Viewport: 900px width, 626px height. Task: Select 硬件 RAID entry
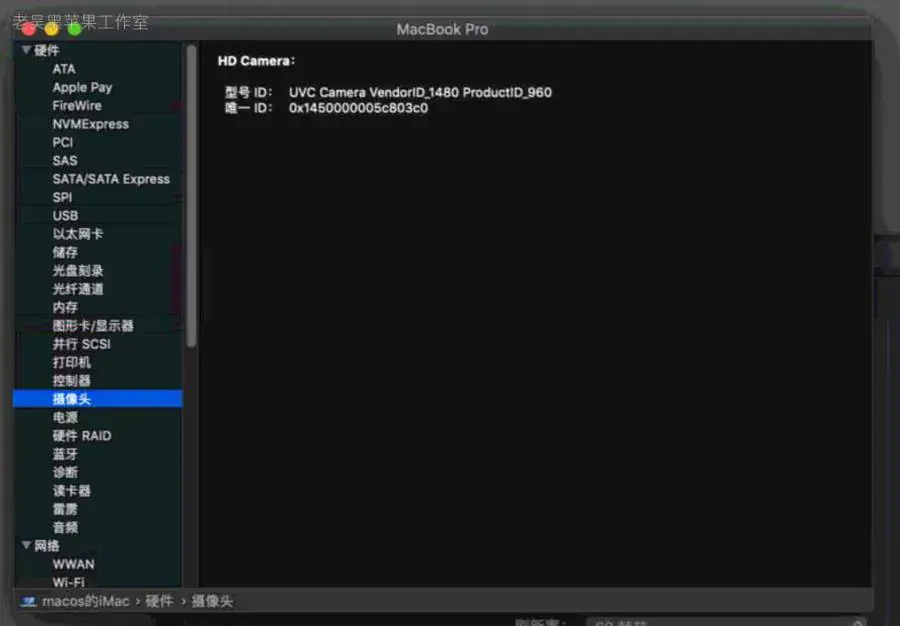point(82,436)
